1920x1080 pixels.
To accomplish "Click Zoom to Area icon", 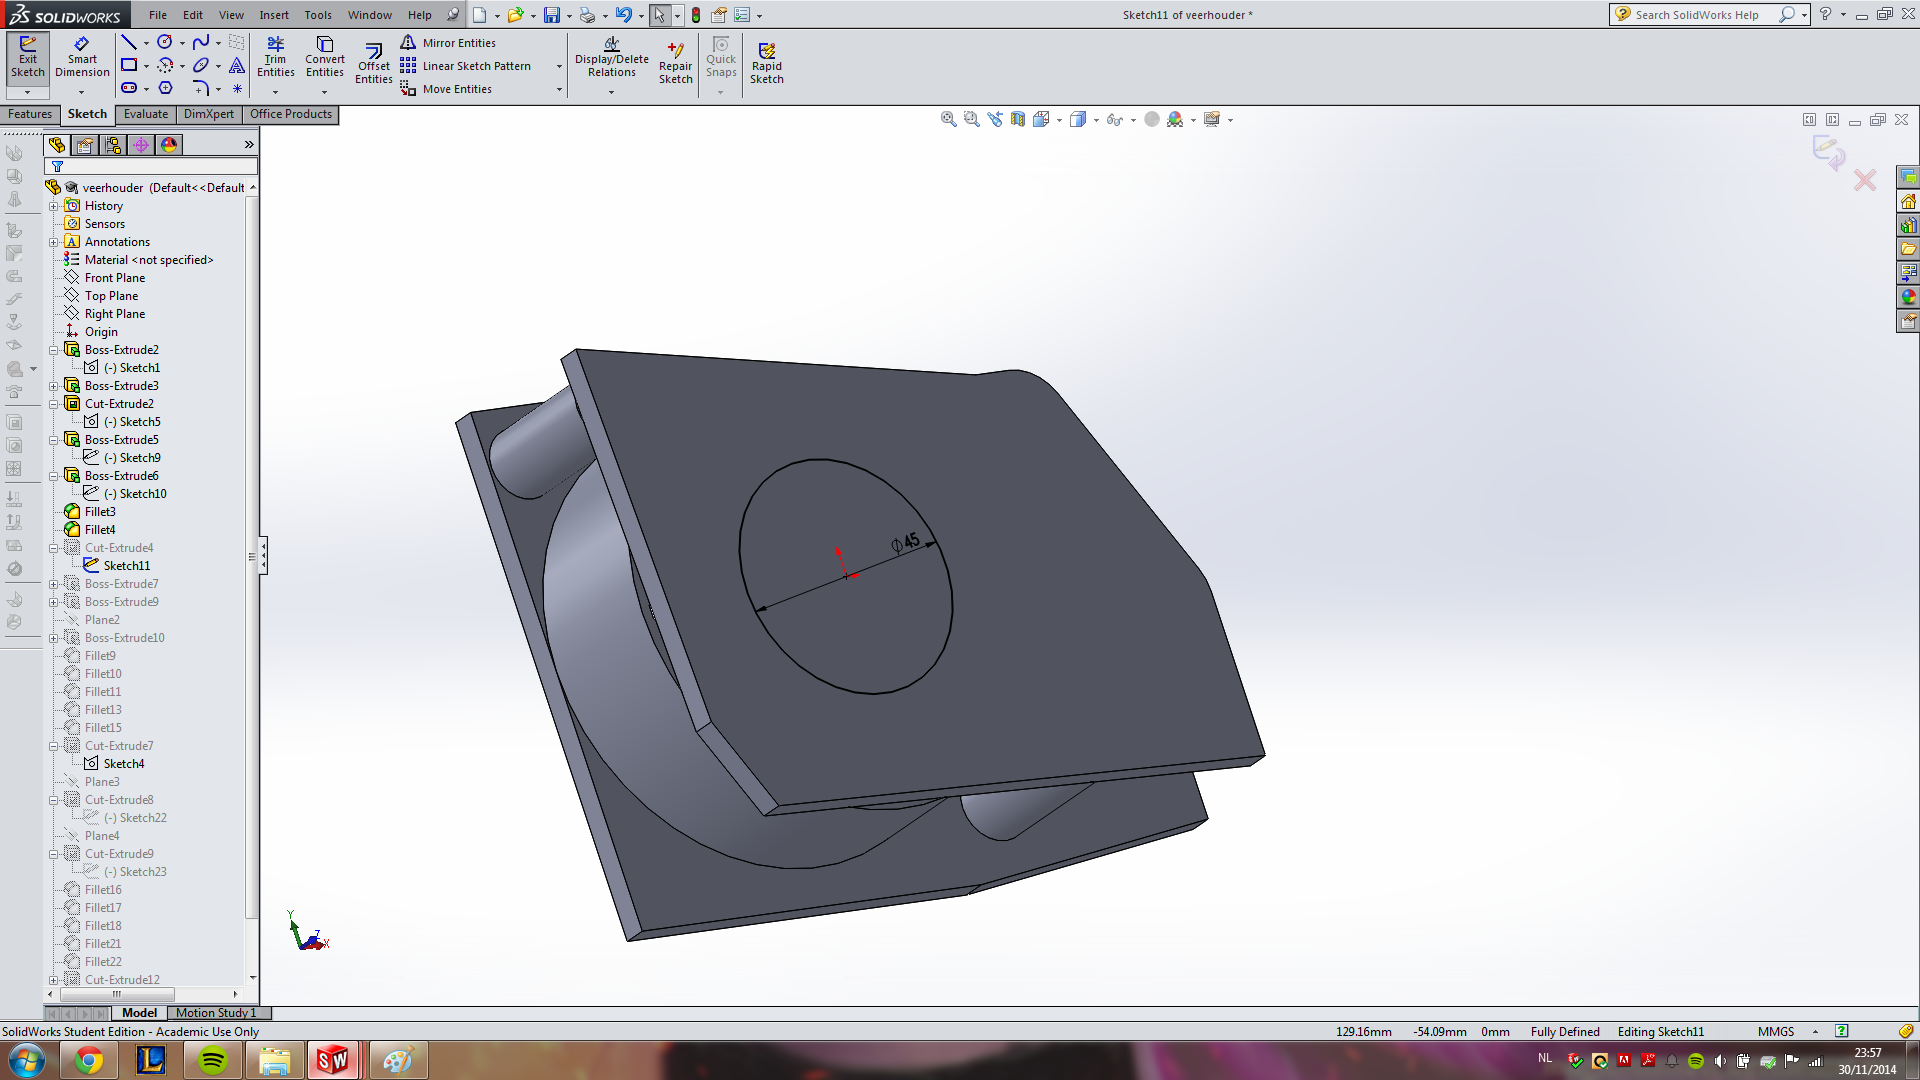I will tap(971, 119).
